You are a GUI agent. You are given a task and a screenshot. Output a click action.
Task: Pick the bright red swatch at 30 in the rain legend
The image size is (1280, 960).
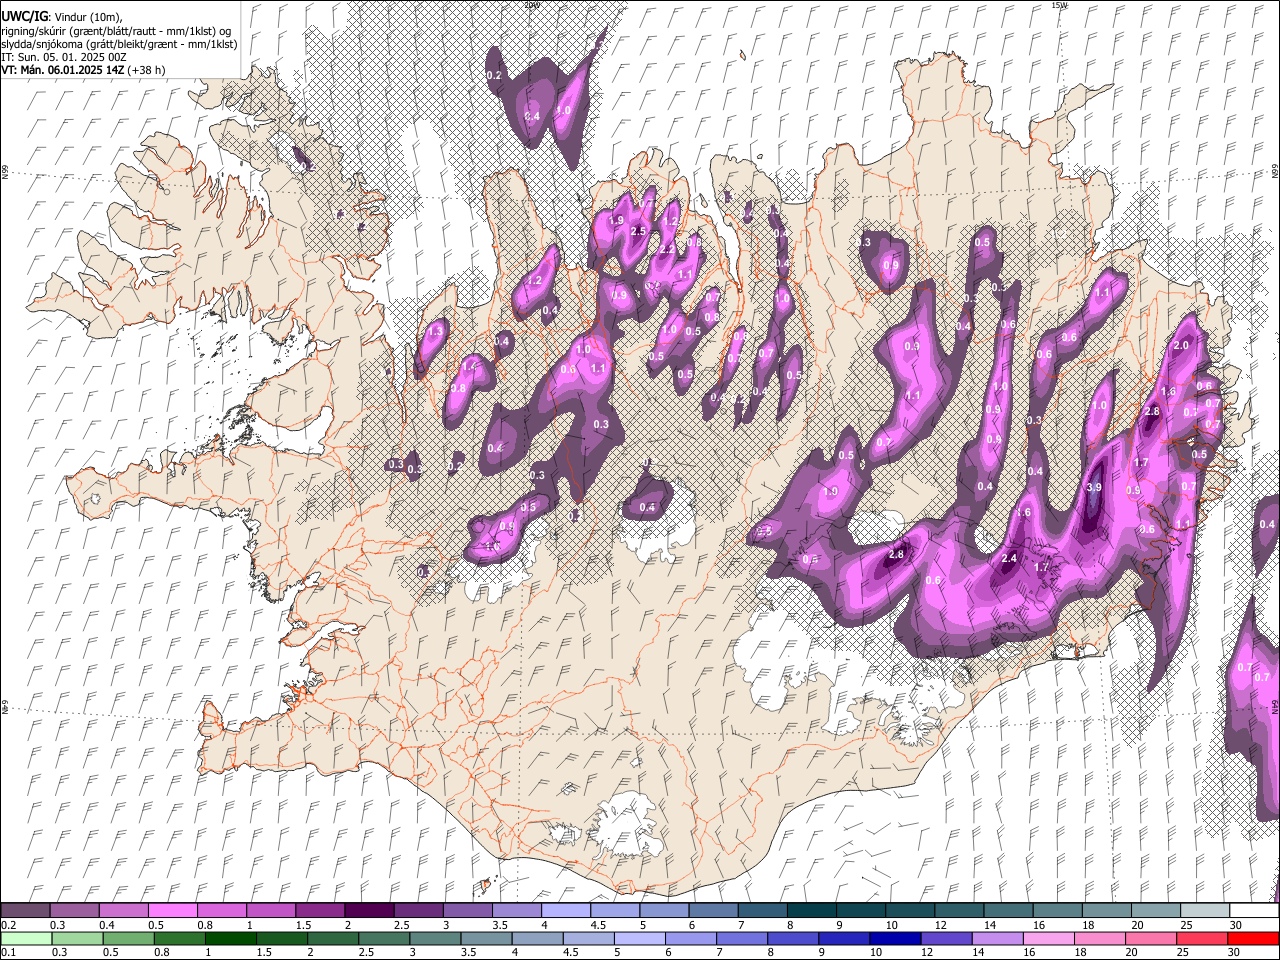1252,939
